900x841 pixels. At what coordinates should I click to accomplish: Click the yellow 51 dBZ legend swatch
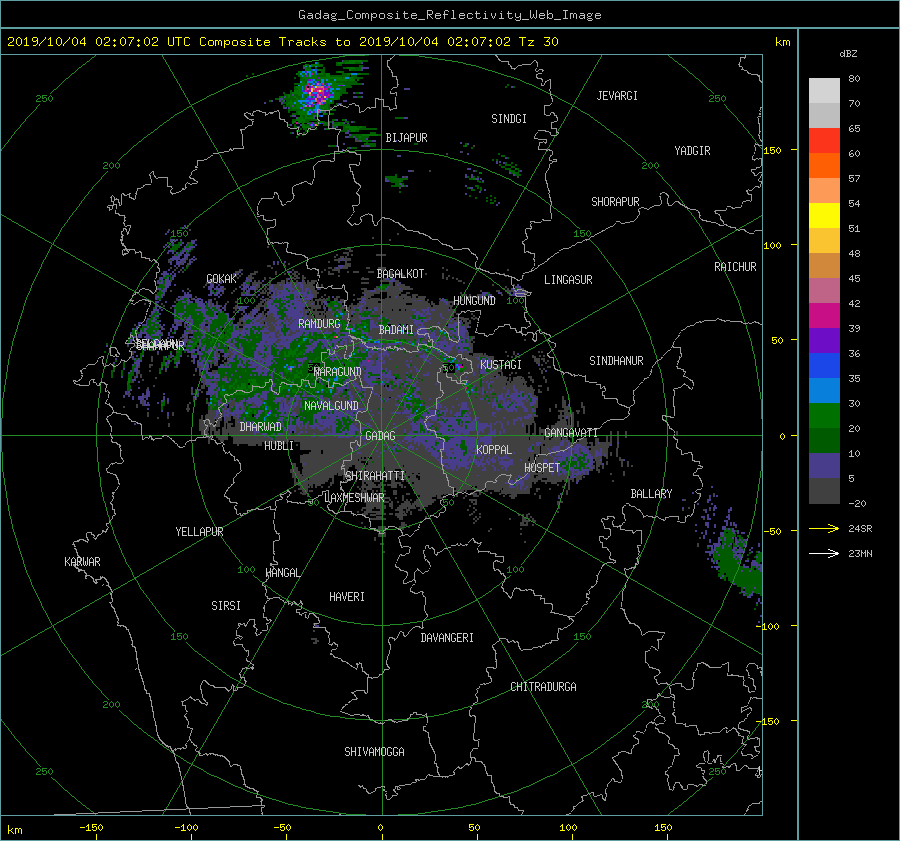click(824, 216)
